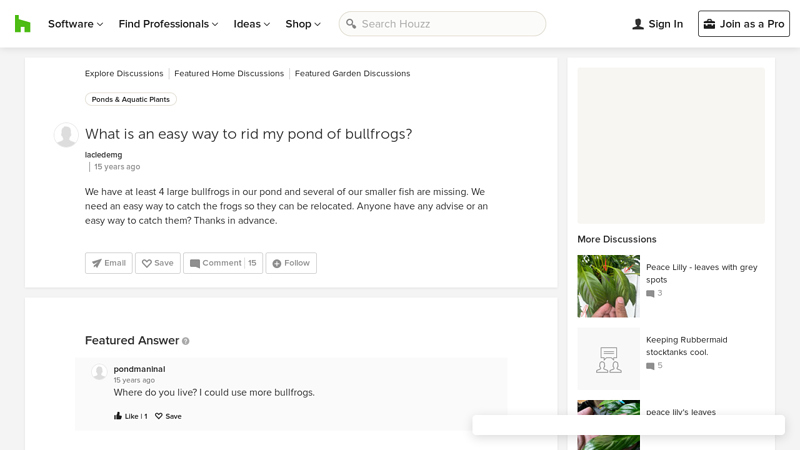Viewport: 800px width, 450px height.
Task: Click the heart Save icon under pondmaninal's answer
Action: point(159,416)
